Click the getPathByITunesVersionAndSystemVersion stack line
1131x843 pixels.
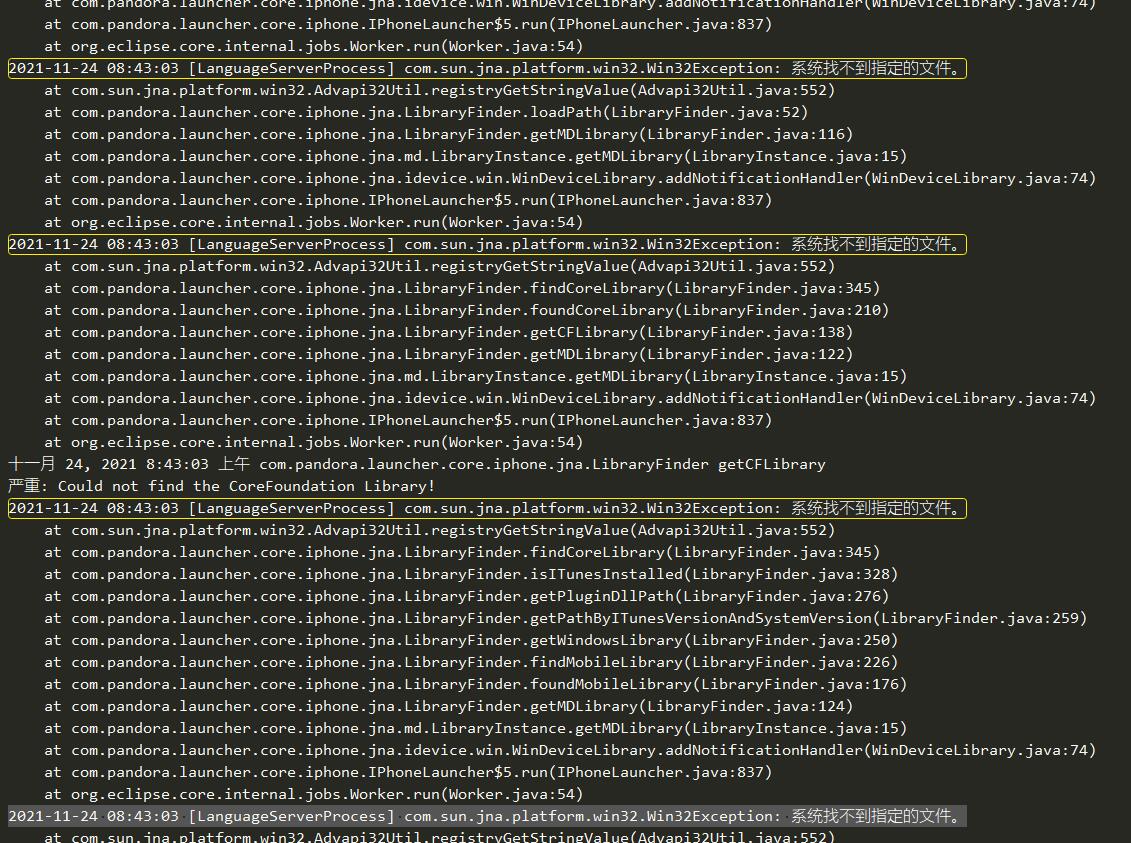point(565,618)
